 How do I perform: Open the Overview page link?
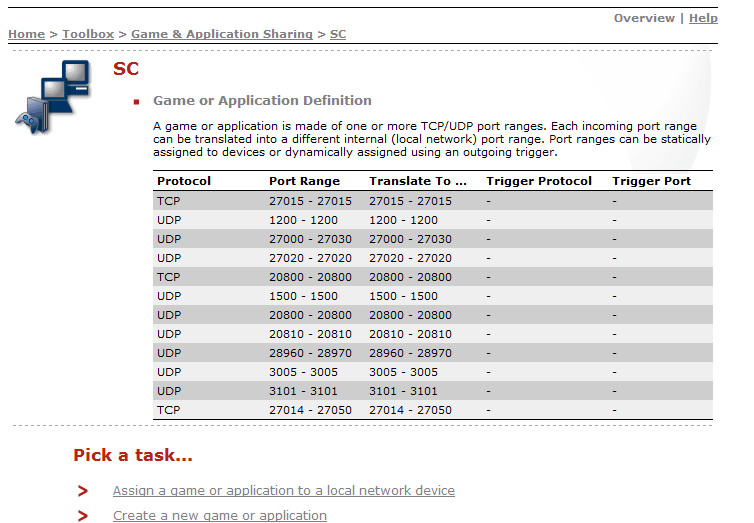(x=644, y=18)
